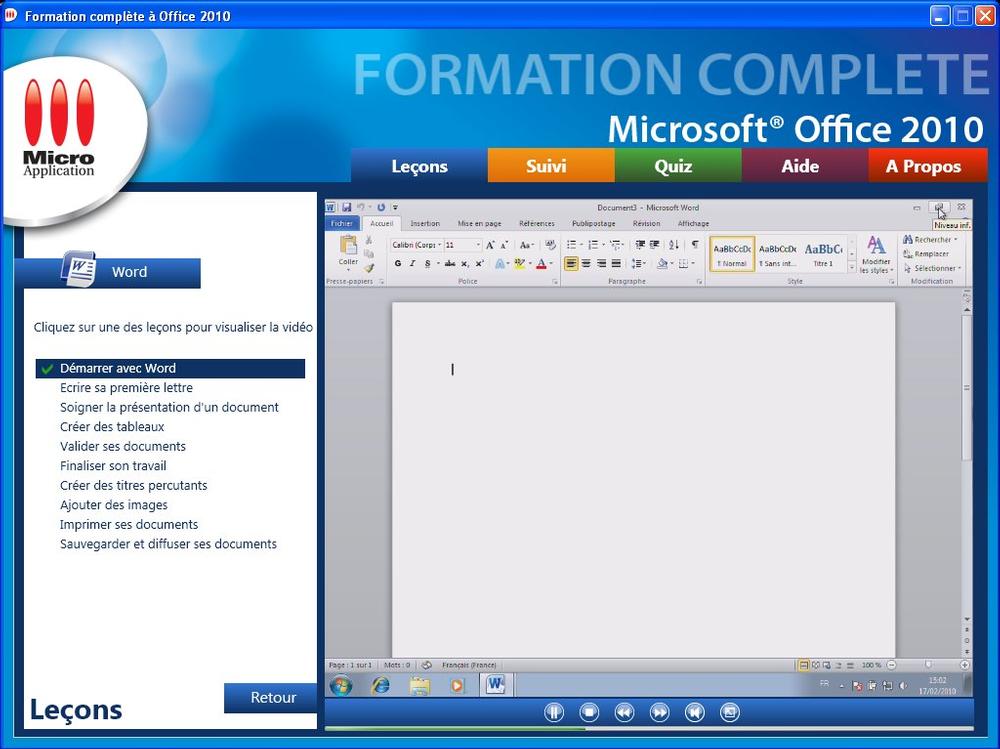Open the change case Aa dropdown
The height and width of the screenshot is (749, 1000).
pyautogui.click(x=526, y=245)
